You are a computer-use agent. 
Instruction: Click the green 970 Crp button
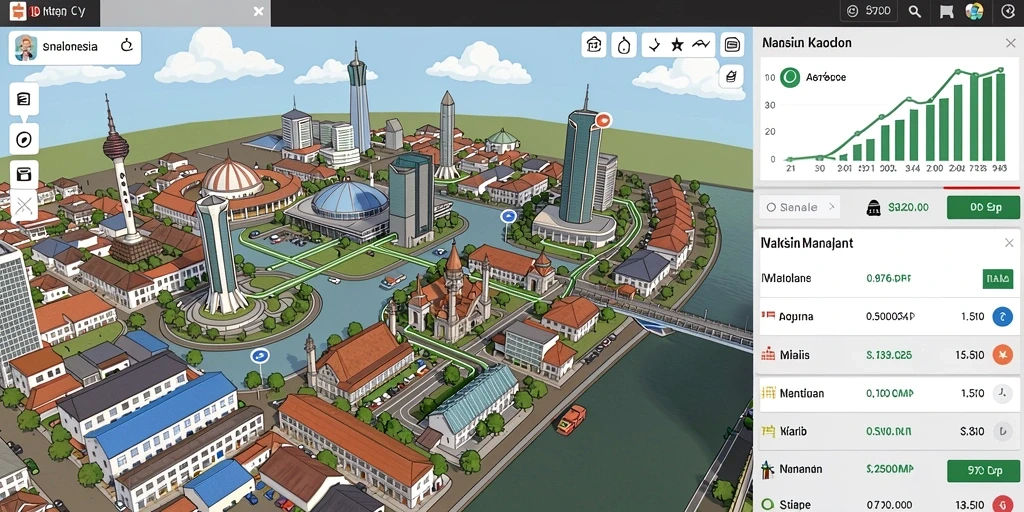pos(983,470)
